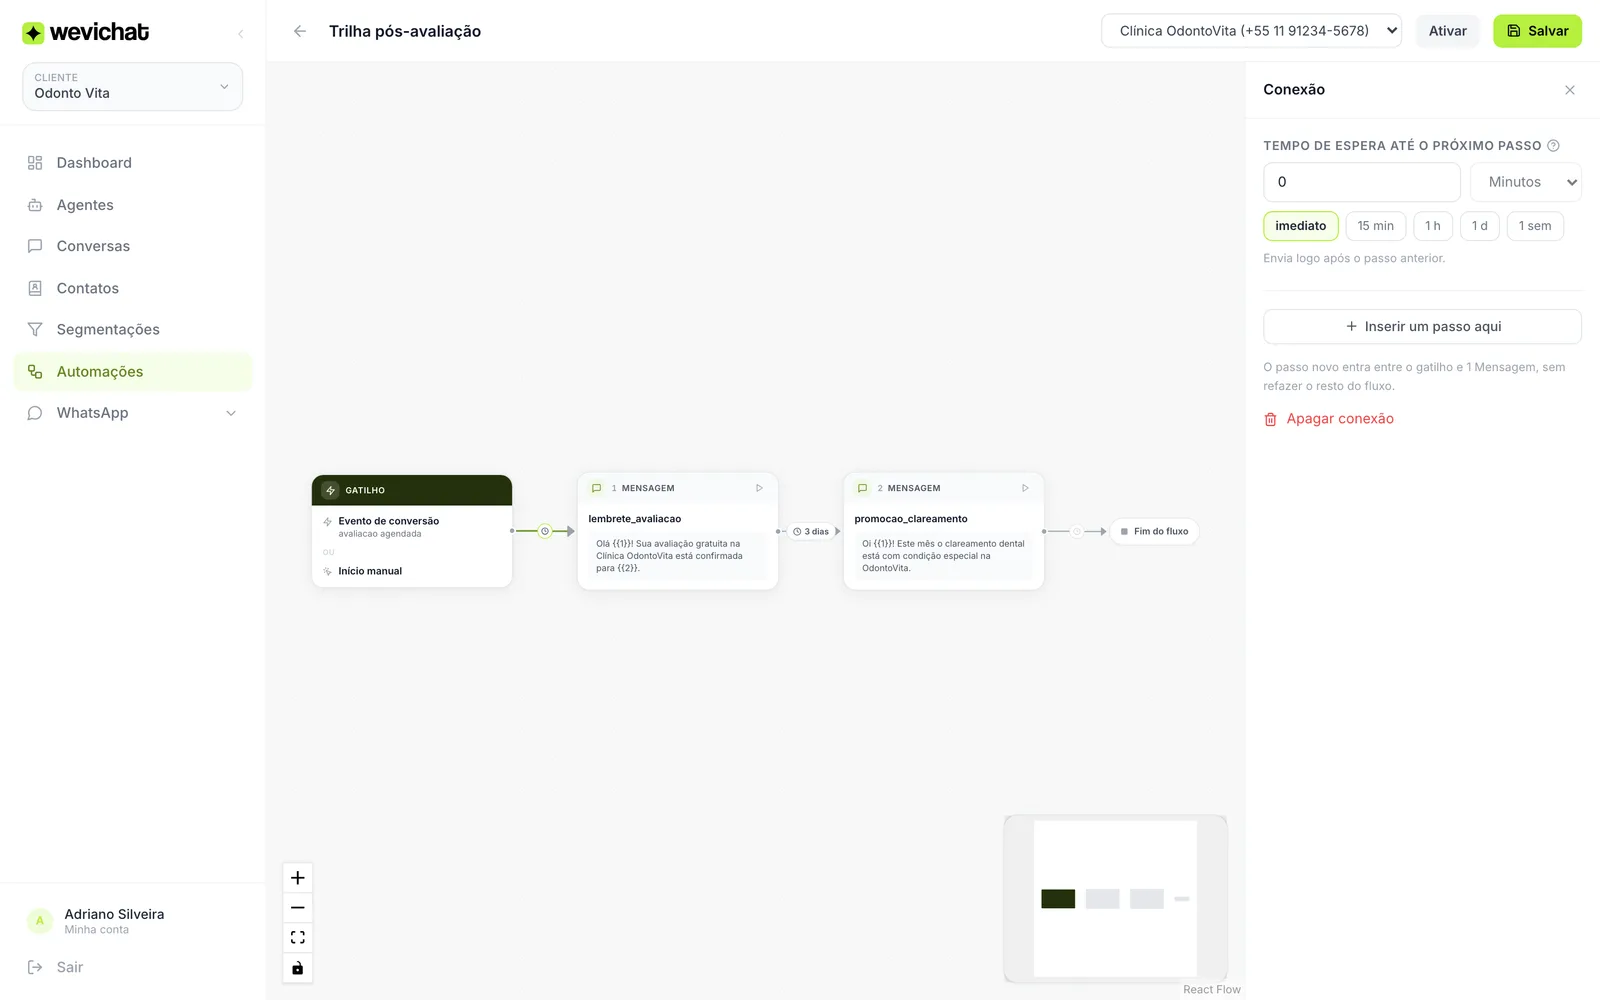Select Evento de conversão trigger
This screenshot has width=1600, height=1000.
412,526
